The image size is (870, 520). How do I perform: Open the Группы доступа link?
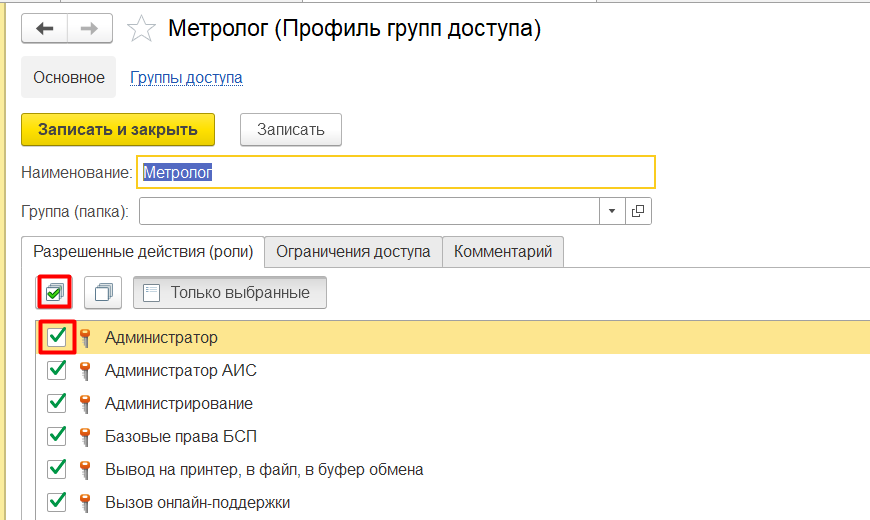tap(186, 77)
